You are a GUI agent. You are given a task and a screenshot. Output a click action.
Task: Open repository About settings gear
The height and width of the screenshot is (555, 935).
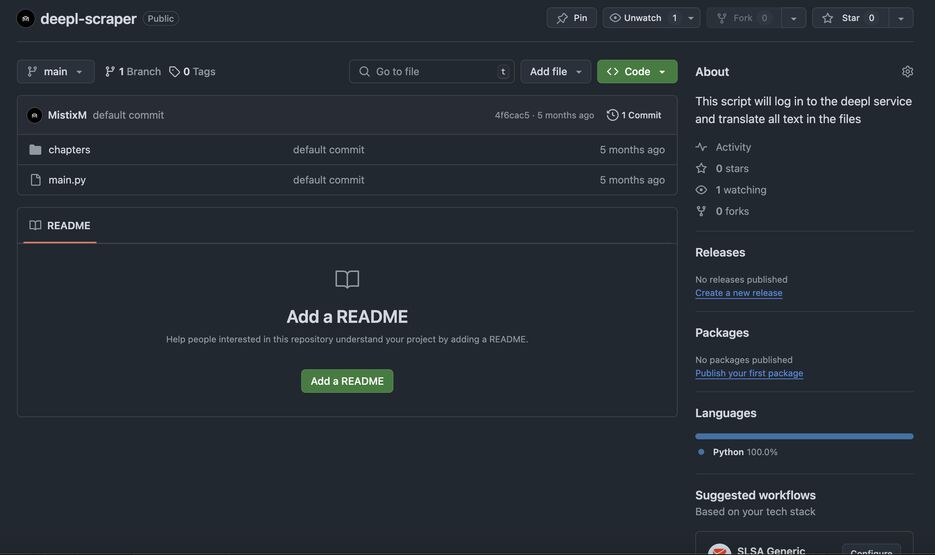coord(907,72)
